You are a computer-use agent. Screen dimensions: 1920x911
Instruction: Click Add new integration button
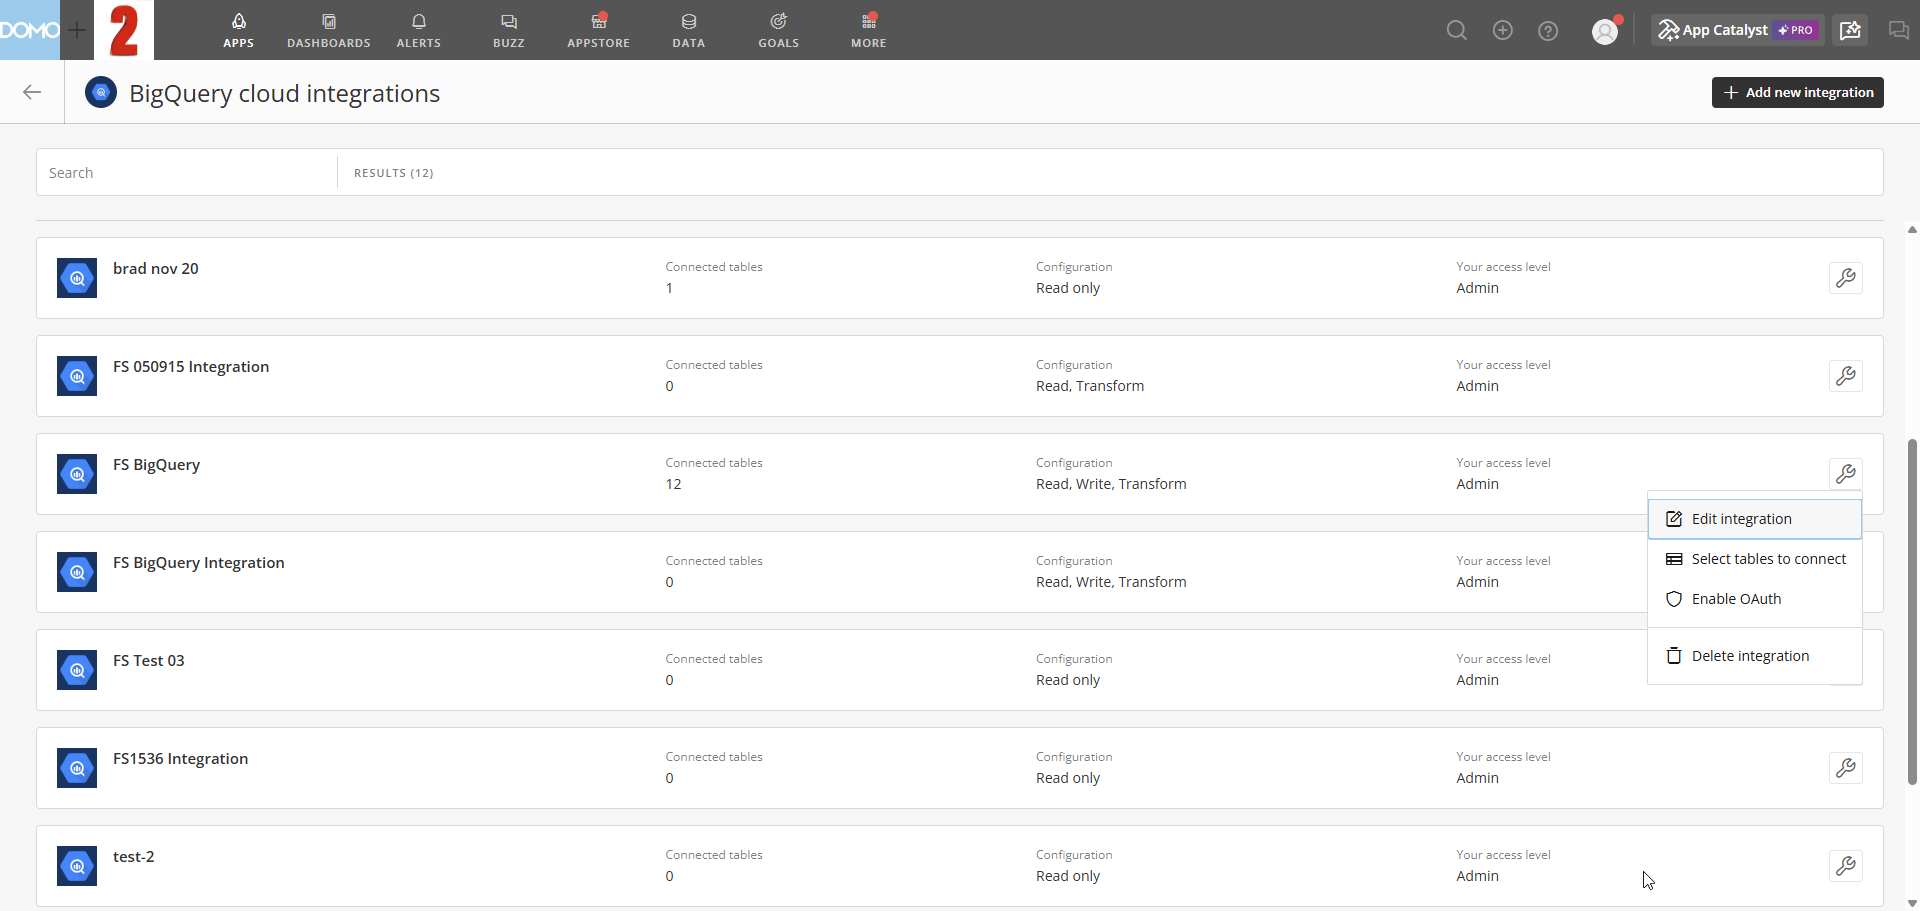(x=1797, y=92)
